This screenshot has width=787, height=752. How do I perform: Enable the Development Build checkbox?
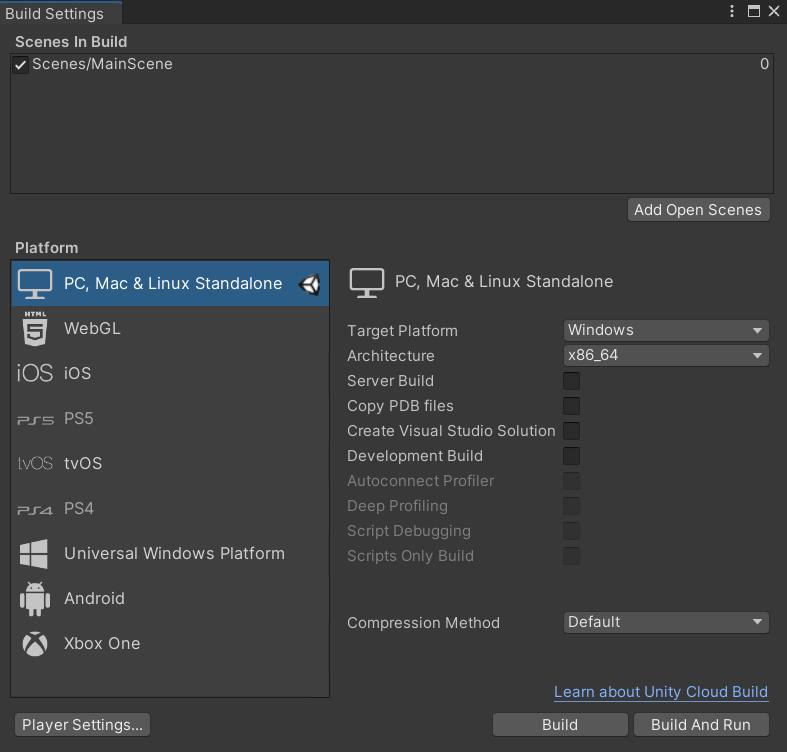tap(571, 456)
